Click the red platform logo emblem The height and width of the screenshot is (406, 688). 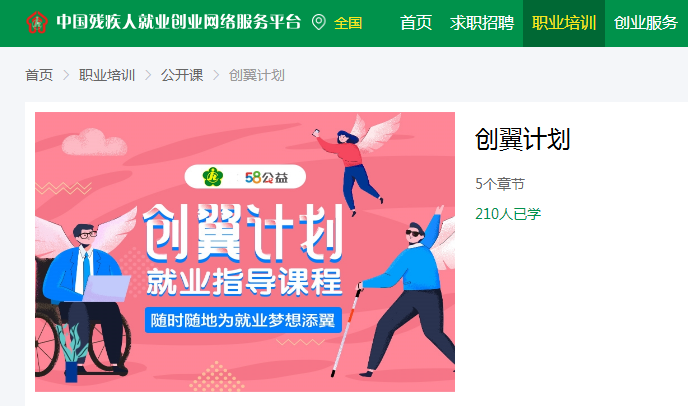(x=37, y=22)
